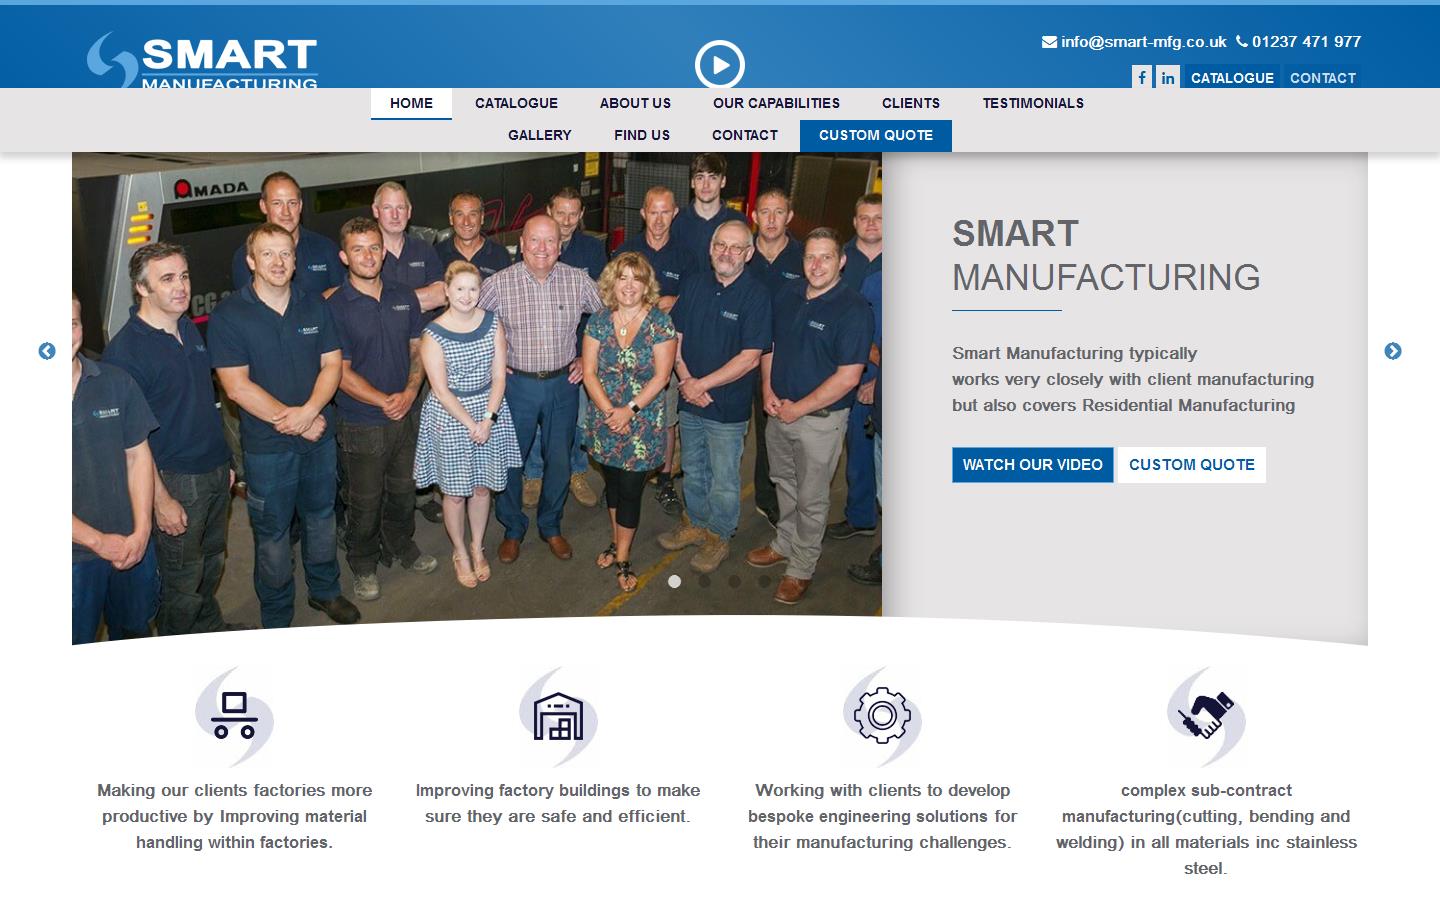Click the LinkedIn social icon
Image resolution: width=1440 pixels, height=900 pixels.
click(x=1167, y=77)
